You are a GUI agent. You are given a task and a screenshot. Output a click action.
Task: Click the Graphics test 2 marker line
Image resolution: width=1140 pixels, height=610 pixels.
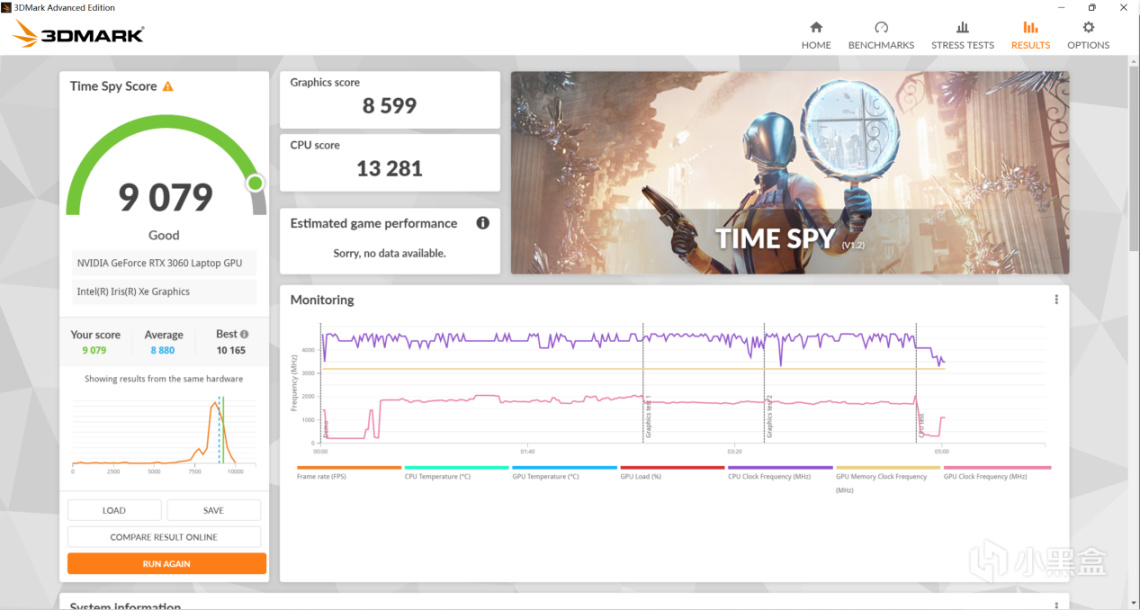click(764, 383)
